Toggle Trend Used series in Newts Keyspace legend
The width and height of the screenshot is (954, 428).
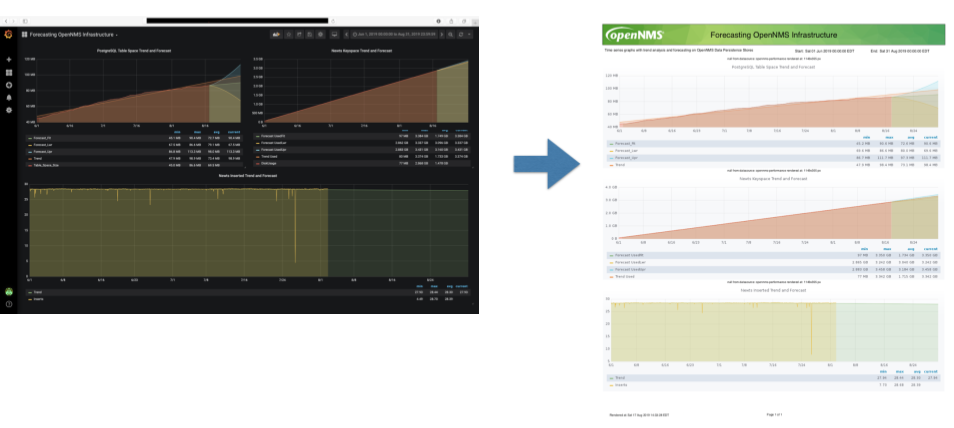pos(273,155)
